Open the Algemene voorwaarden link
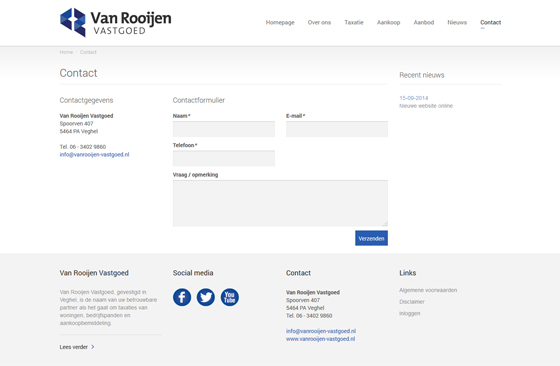Viewport: 560px width, 366px height. pos(428,290)
